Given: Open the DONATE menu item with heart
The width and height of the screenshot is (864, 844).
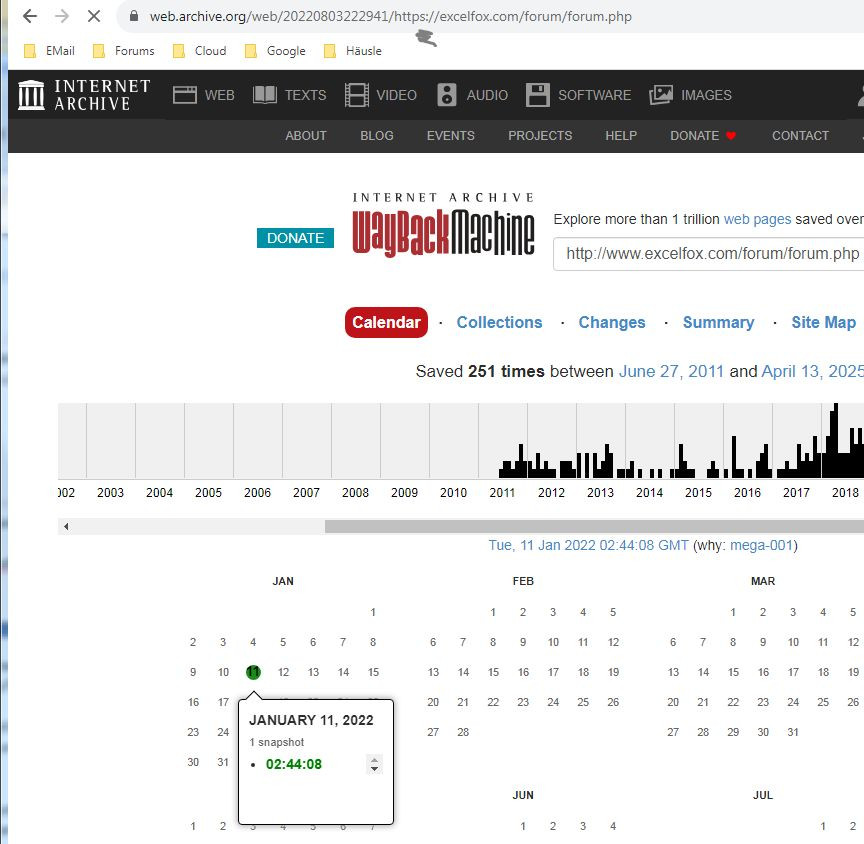Looking at the screenshot, I should click(x=703, y=136).
